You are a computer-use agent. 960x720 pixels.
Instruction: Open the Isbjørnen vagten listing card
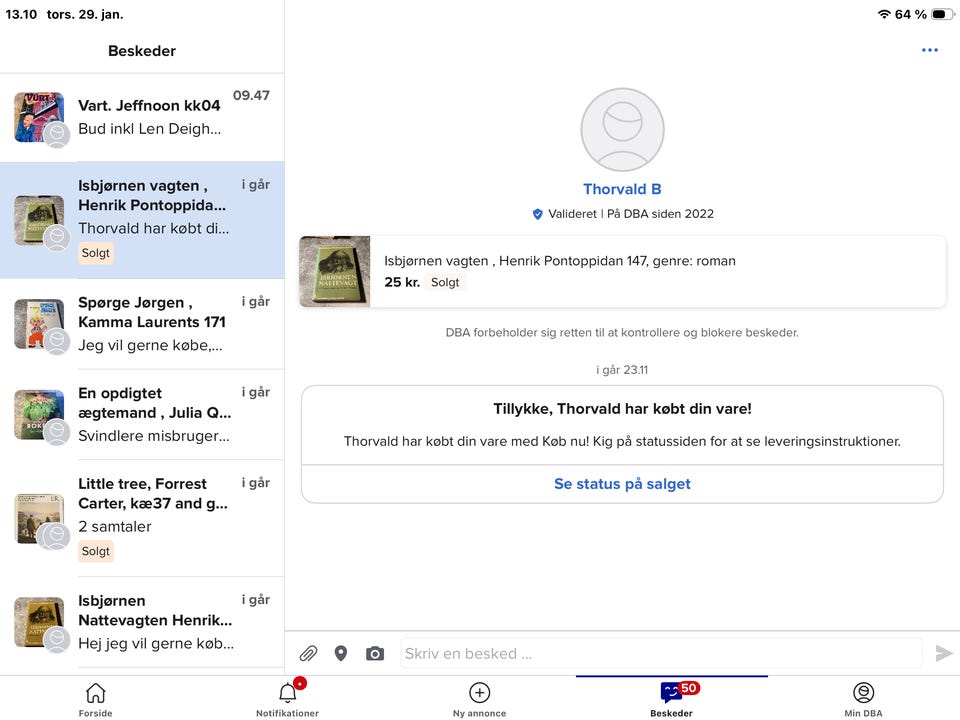(x=622, y=271)
